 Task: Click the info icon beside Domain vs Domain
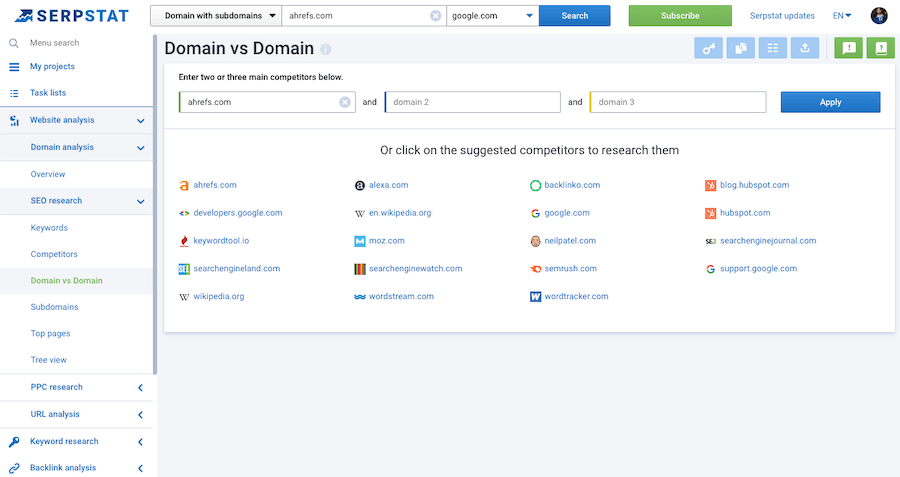pyautogui.click(x=325, y=49)
